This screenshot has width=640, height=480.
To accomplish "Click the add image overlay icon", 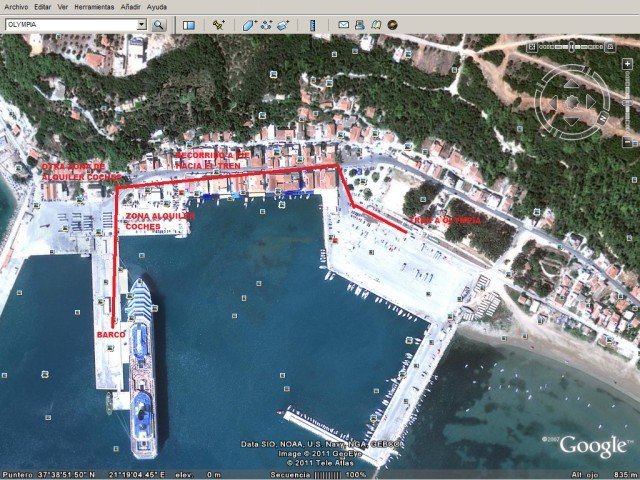I will [x=283, y=24].
